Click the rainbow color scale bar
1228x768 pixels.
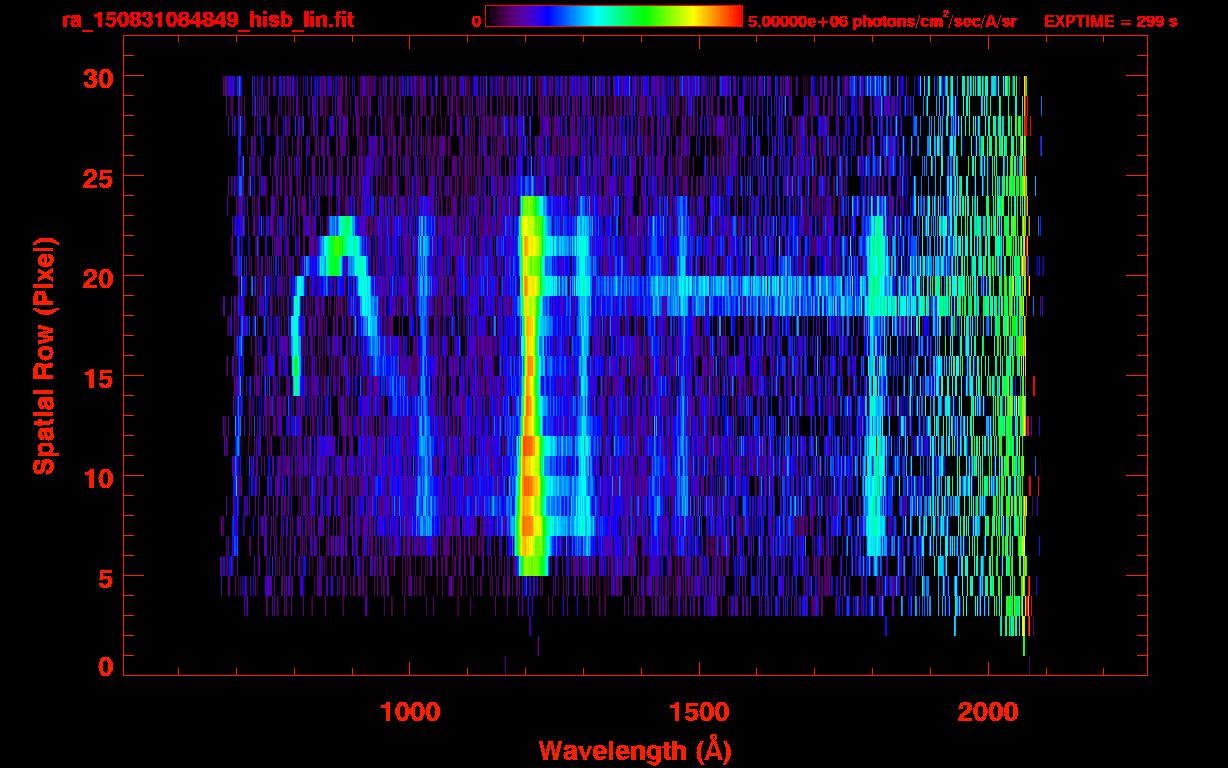point(614,16)
